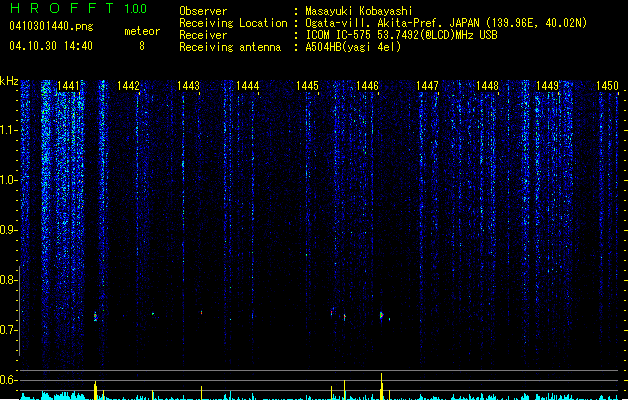This screenshot has width=629, height=400.
Task: Click the 0.9 frequency axis label
Action: 8,230
